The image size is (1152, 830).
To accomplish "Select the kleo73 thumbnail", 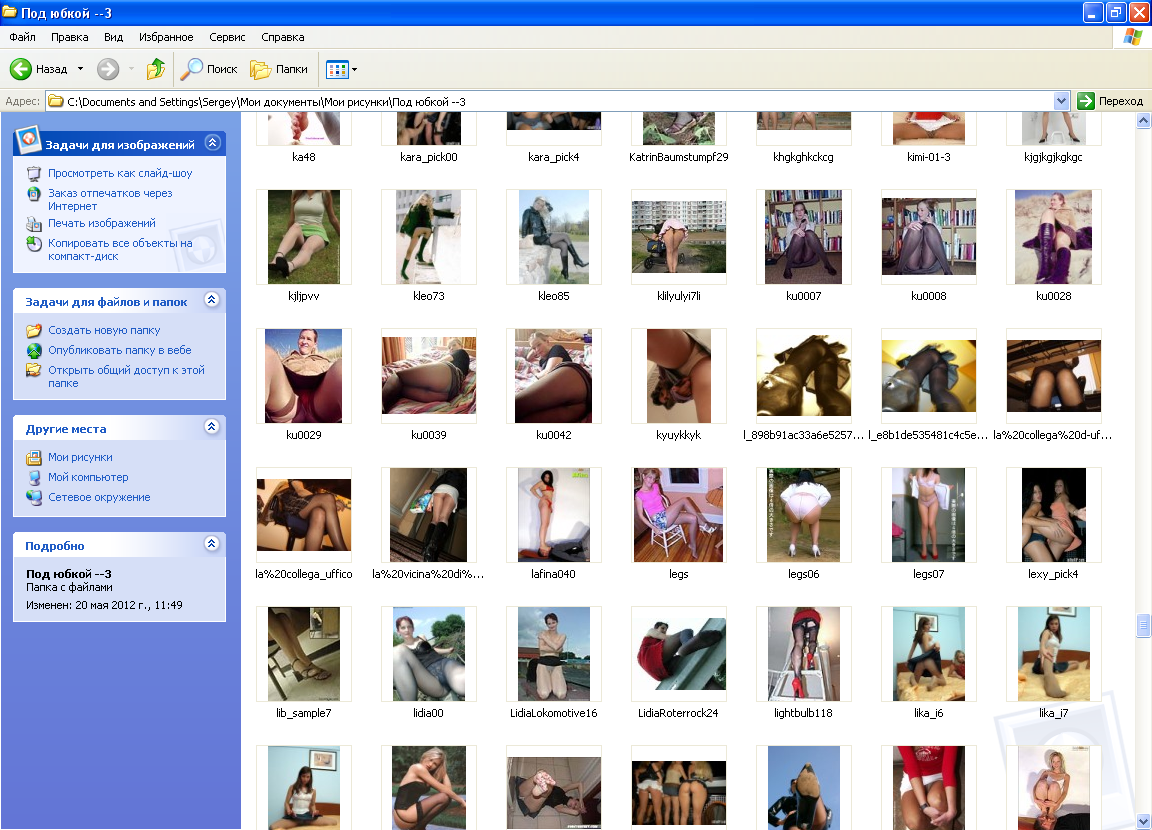I will (429, 237).
